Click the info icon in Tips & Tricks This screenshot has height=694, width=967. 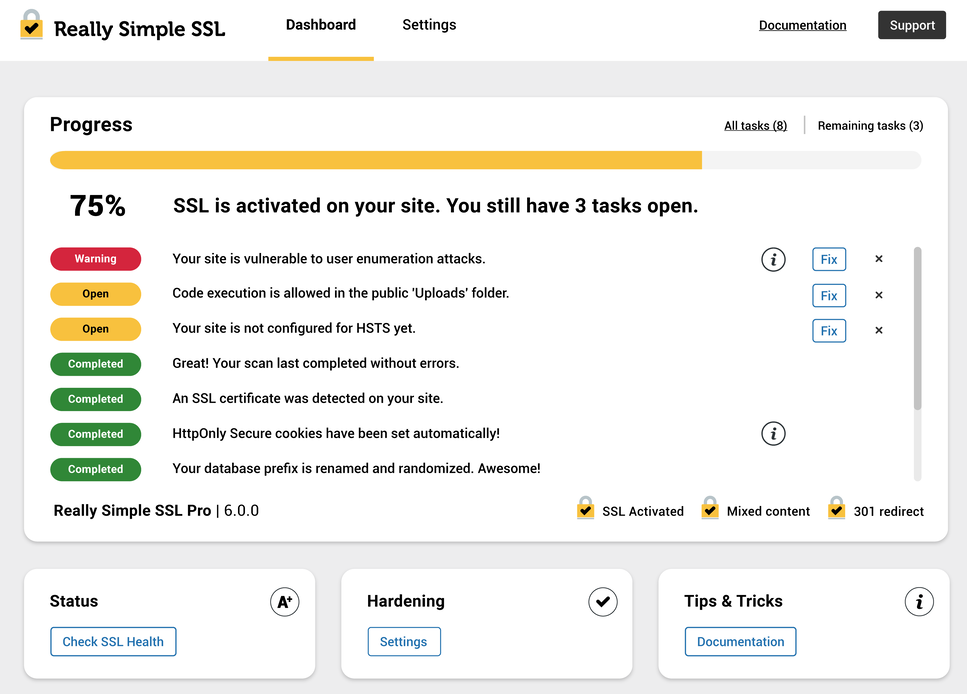pyautogui.click(x=919, y=602)
